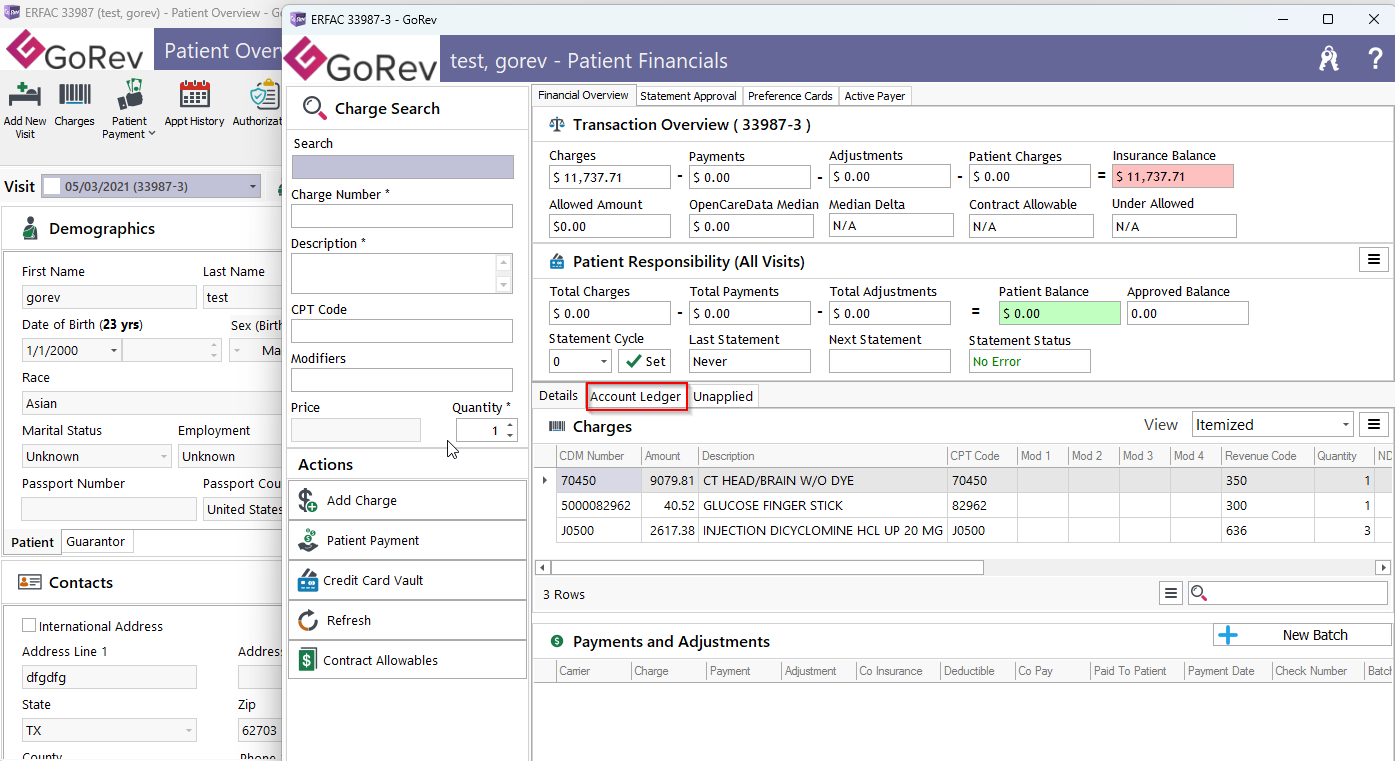
Task: Click menu icon beside charges search box
Action: [x=1171, y=593]
